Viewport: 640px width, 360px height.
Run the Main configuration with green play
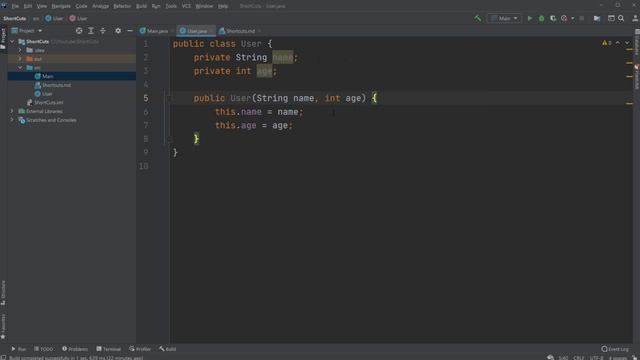coord(530,18)
